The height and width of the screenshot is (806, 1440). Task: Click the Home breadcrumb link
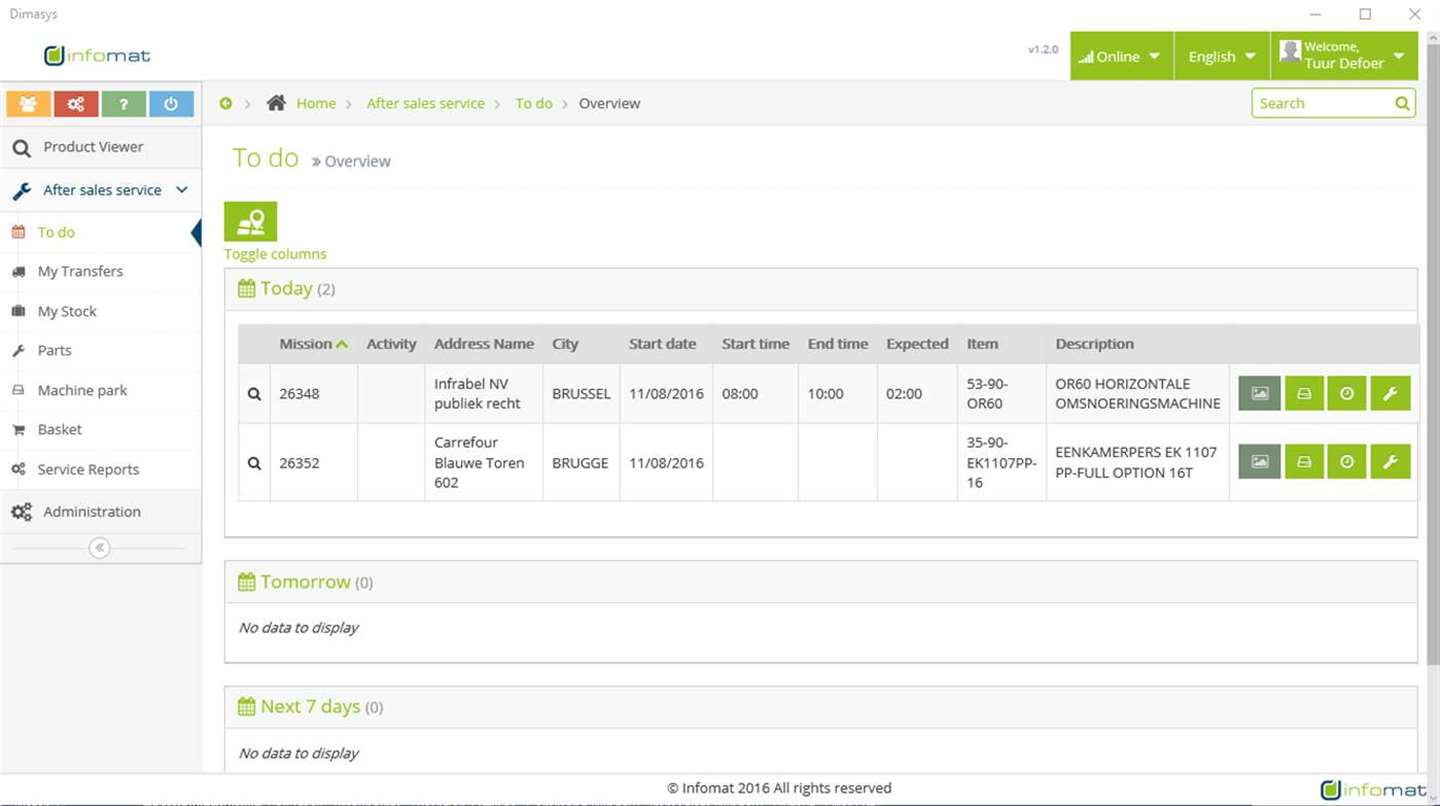click(x=316, y=103)
